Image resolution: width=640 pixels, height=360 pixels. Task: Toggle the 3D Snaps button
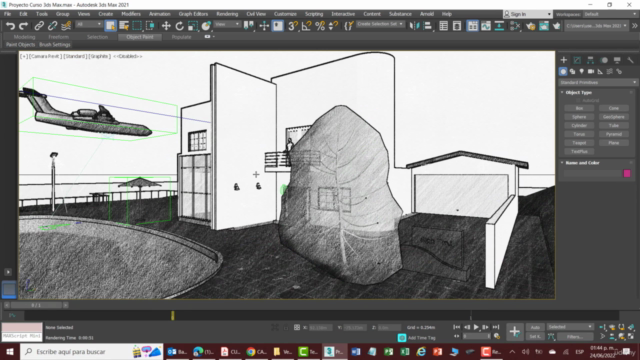tap(293, 26)
